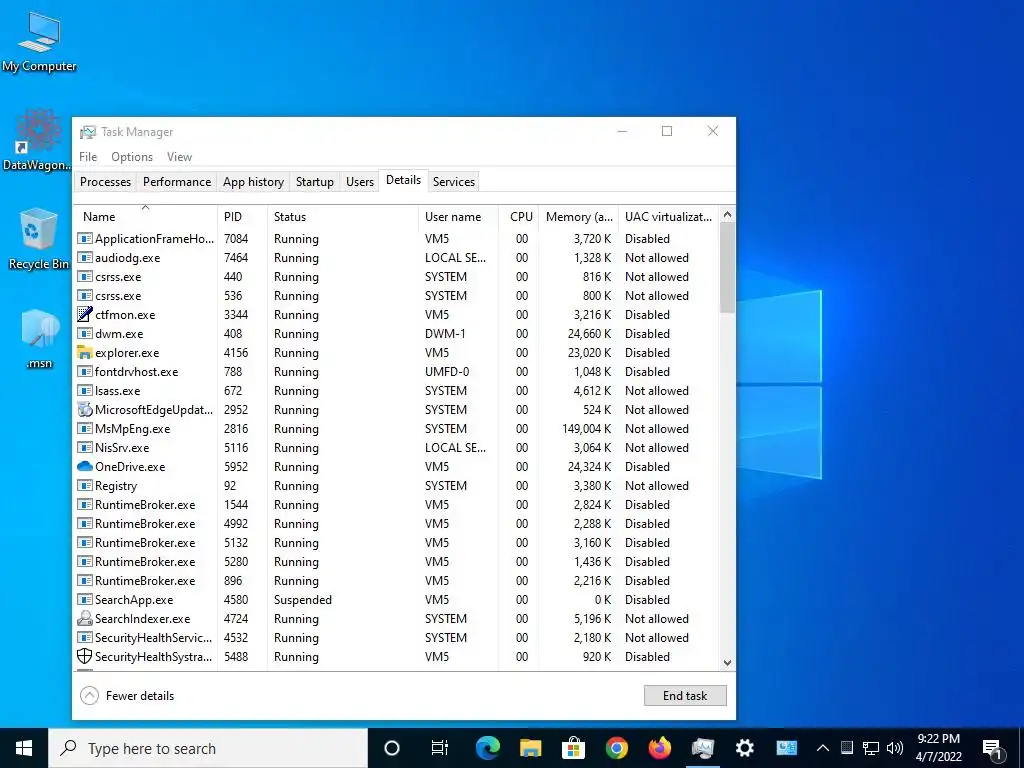Open My Computer desktop icon
Image resolution: width=1024 pixels, height=768 pixels.
point(39,41)
